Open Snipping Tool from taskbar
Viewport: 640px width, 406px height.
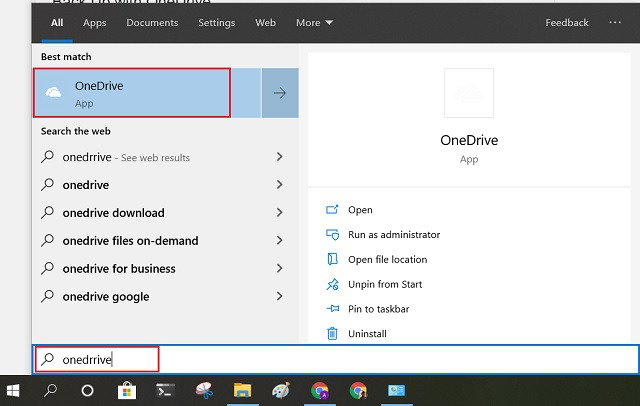click(x=204, y=391)
